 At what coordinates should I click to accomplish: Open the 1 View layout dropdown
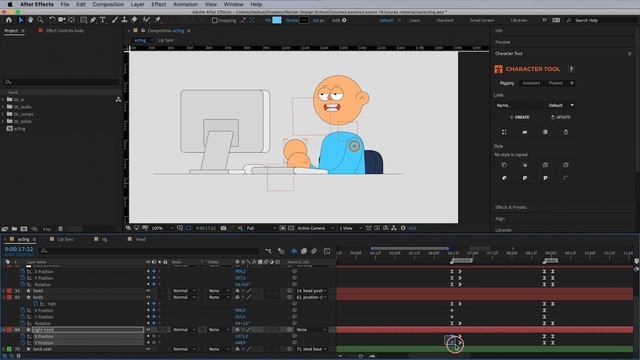click(350, 228)
